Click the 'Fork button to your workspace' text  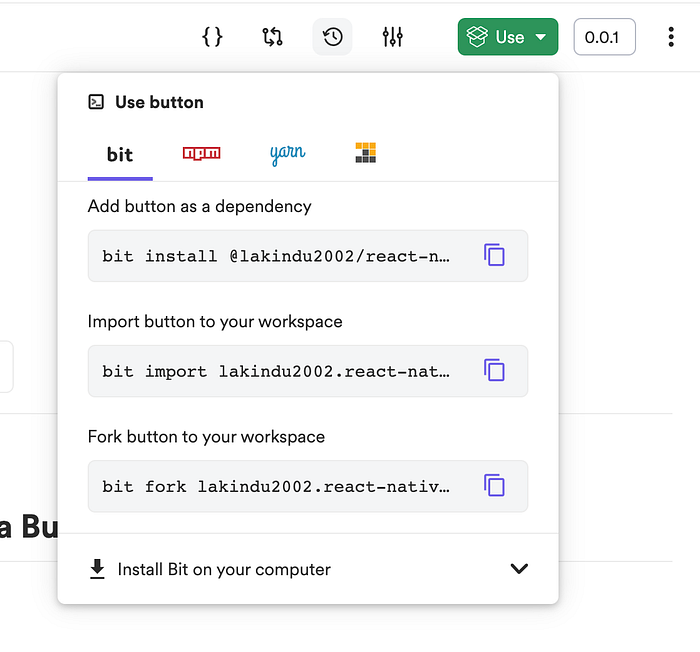pyautogui.click(x=206, y=437)
